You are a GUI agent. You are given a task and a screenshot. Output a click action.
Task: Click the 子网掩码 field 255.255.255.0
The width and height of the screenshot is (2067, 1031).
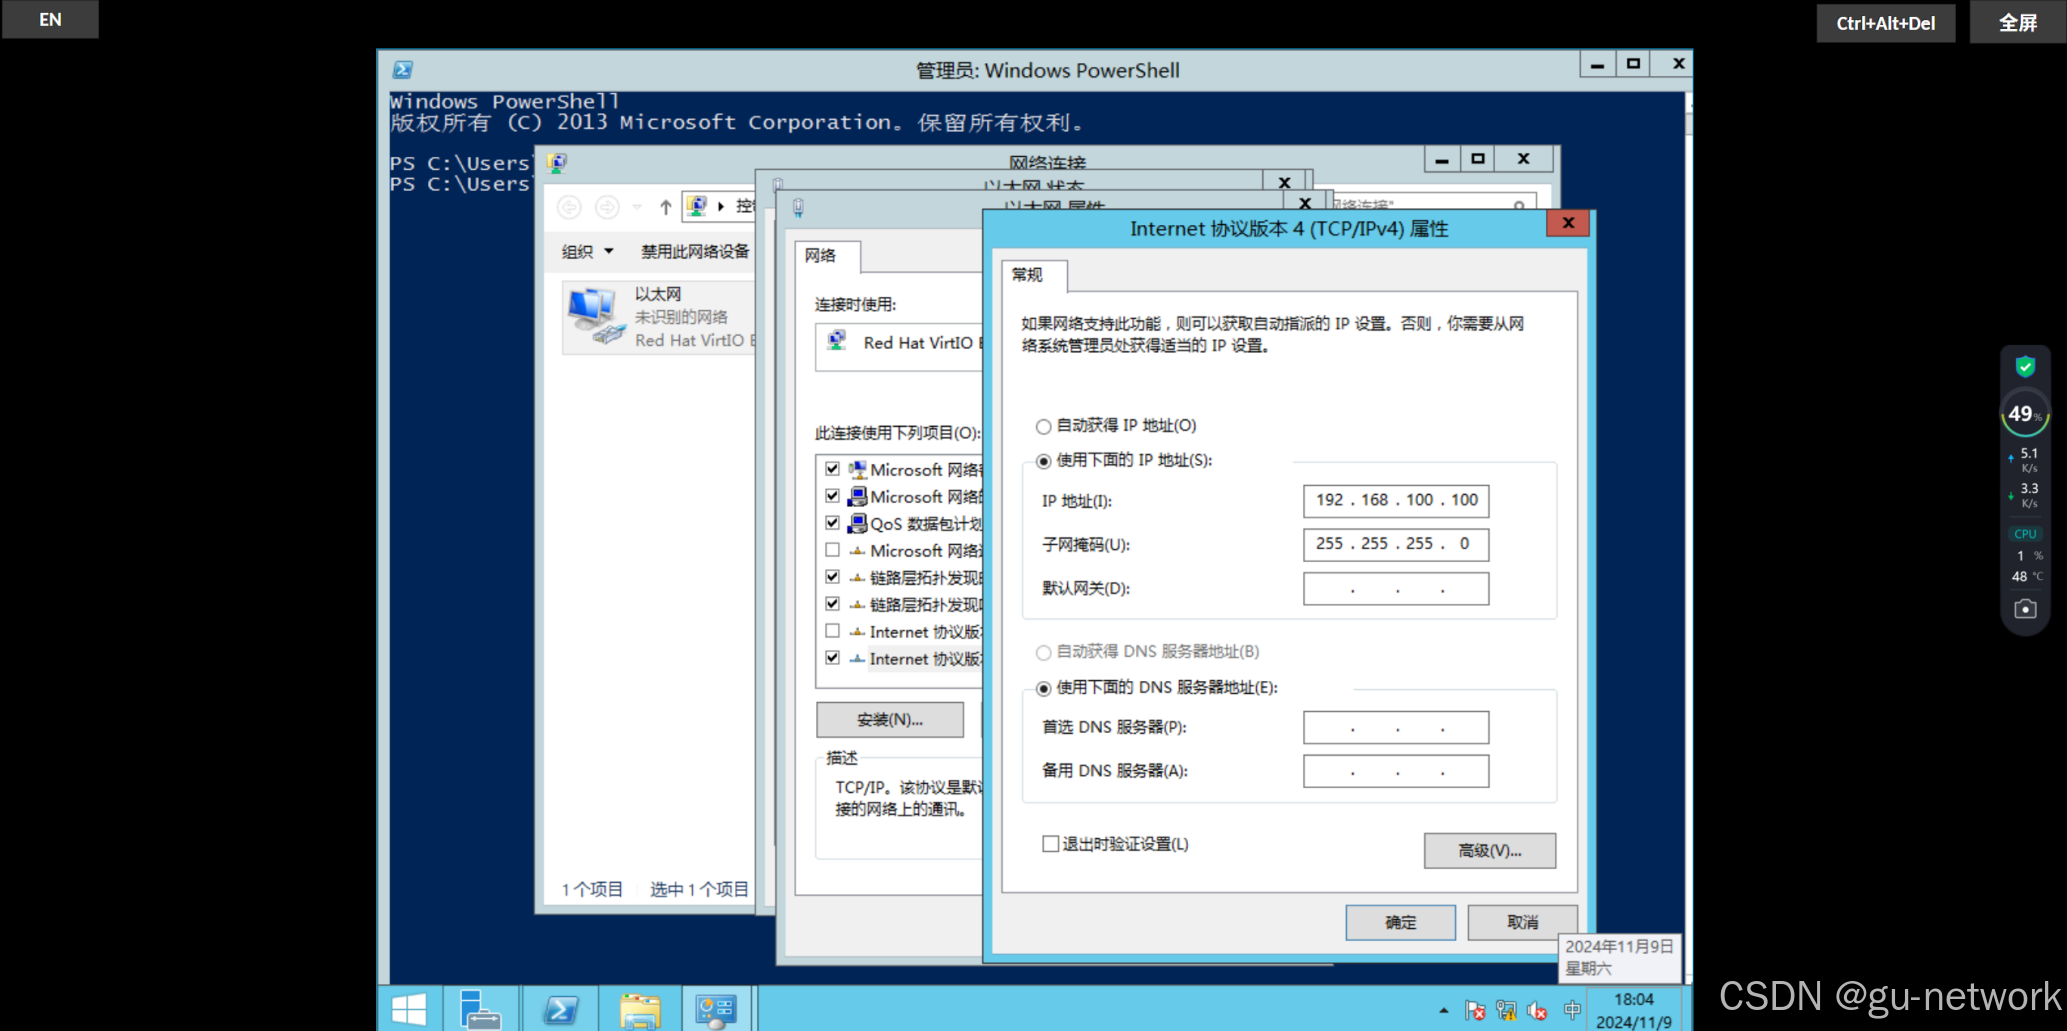point(1396,544)
